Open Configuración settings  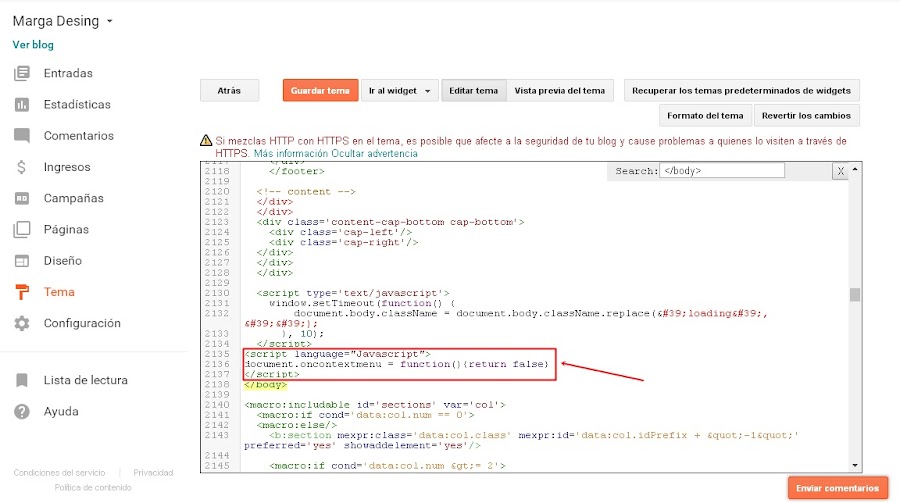point(82,323)
